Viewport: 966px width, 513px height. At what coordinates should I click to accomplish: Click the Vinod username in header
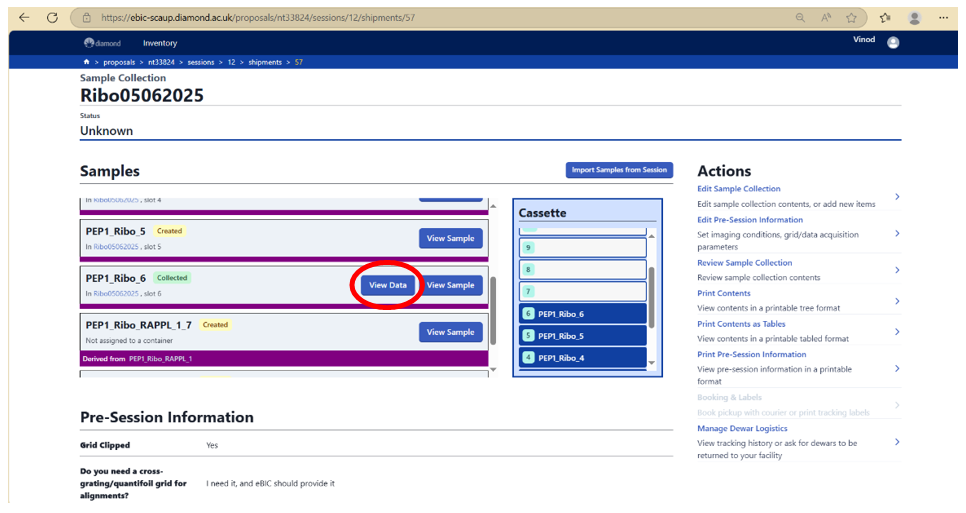(x=864, y=39)
